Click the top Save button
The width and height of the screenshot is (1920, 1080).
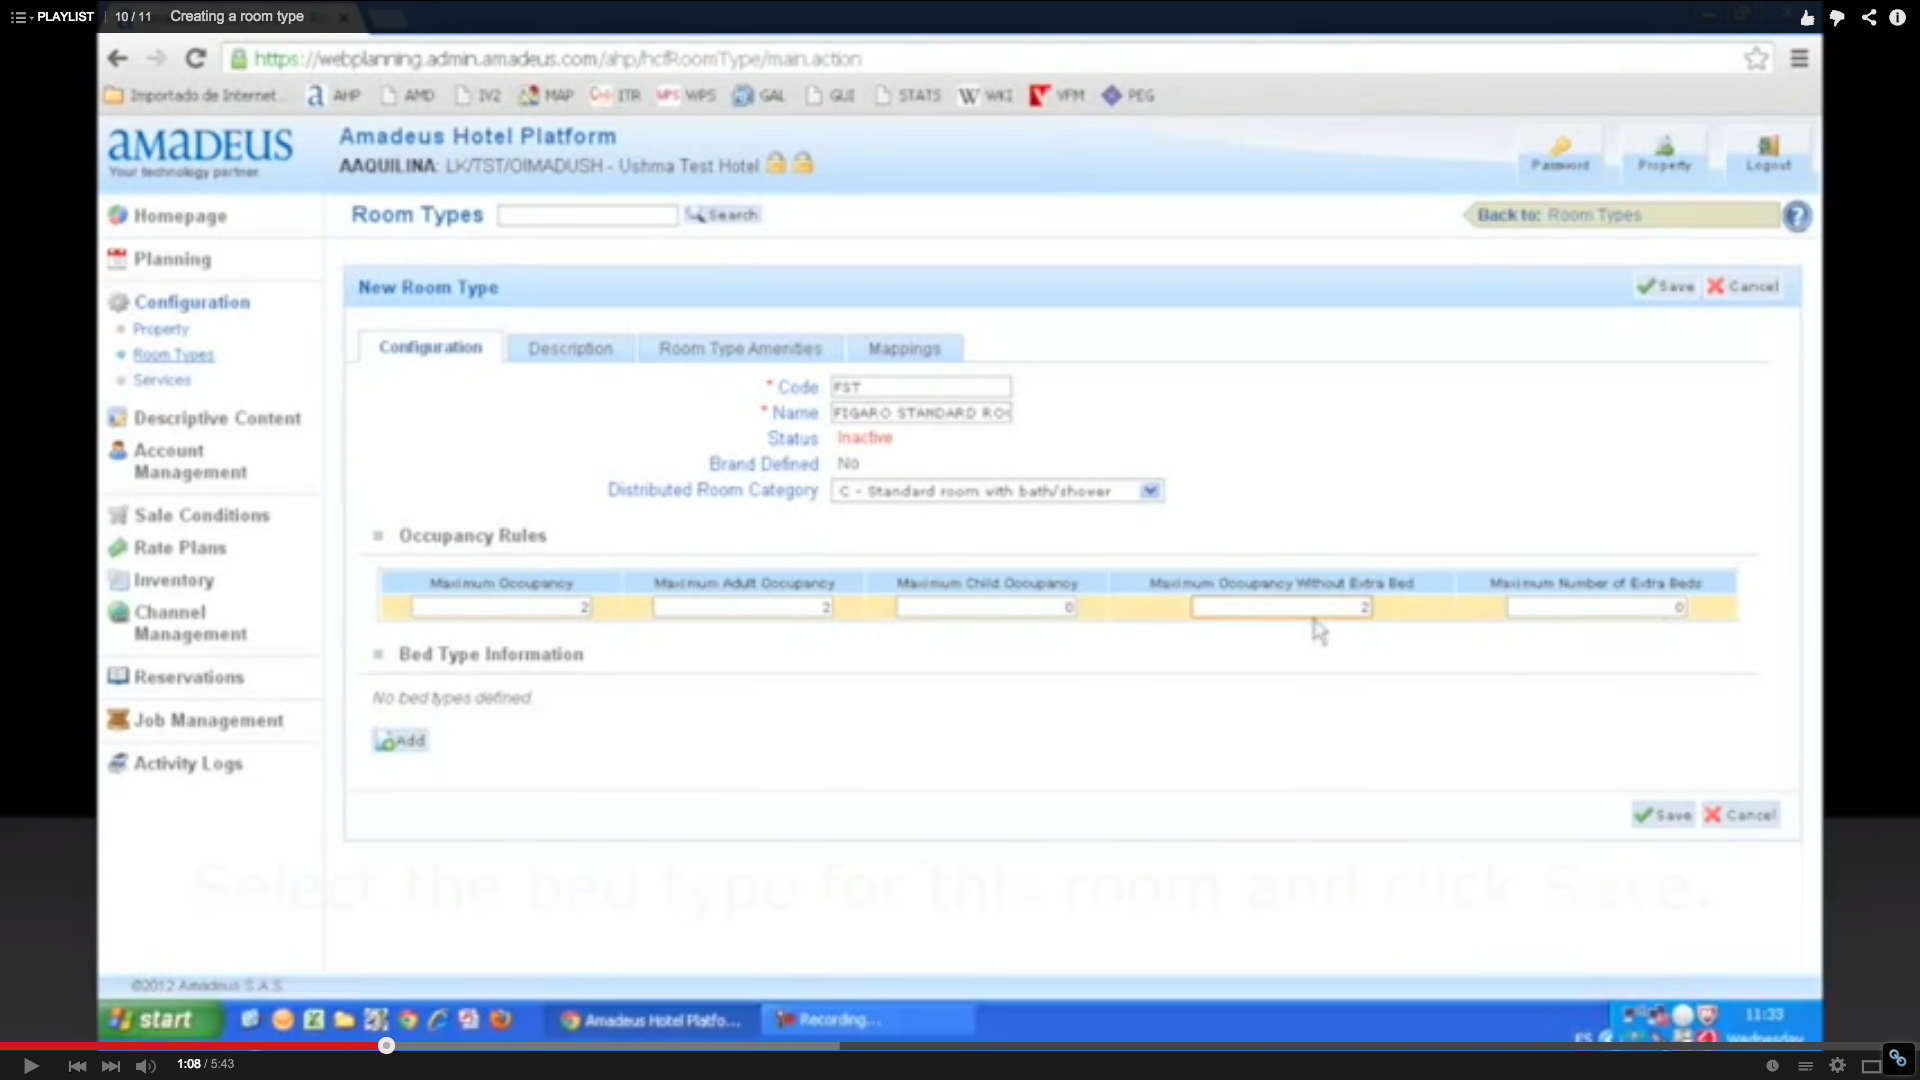pyautogui.click(x=1666, y=287)
